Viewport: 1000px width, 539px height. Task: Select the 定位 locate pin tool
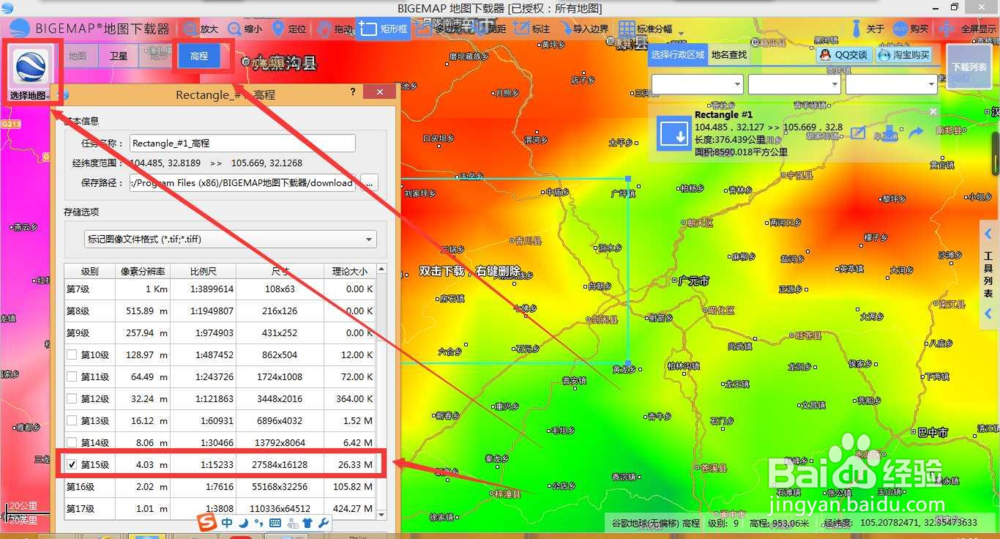[x=290, y=29]
